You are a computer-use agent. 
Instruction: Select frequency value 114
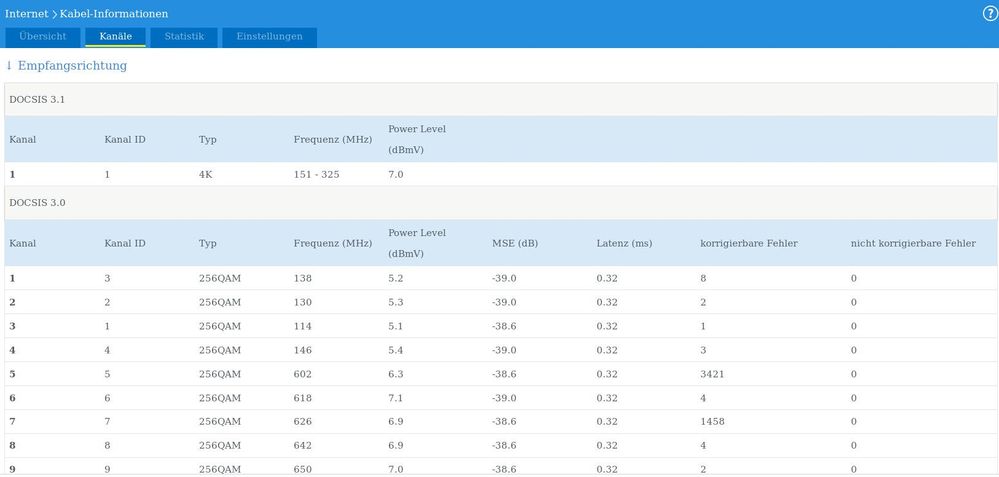(x=303, y=326)
